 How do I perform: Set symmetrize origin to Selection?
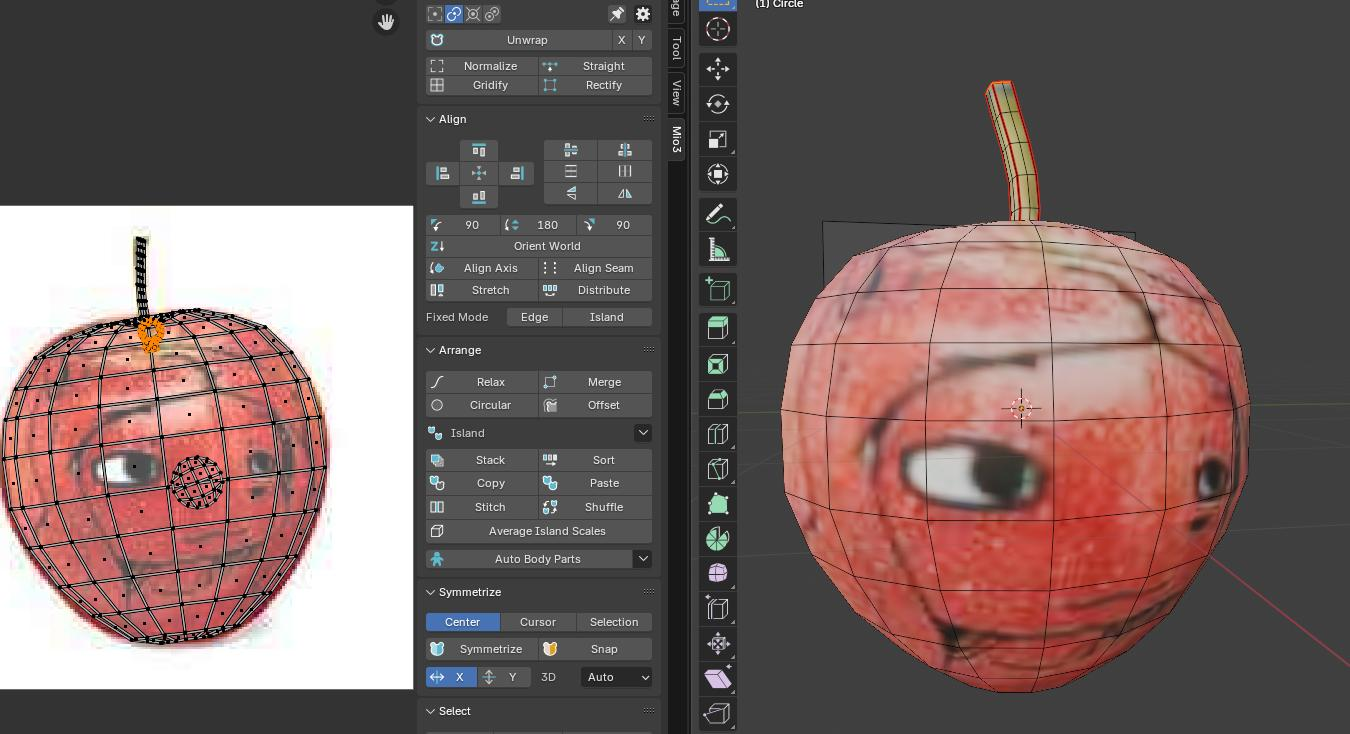point(614,622)
